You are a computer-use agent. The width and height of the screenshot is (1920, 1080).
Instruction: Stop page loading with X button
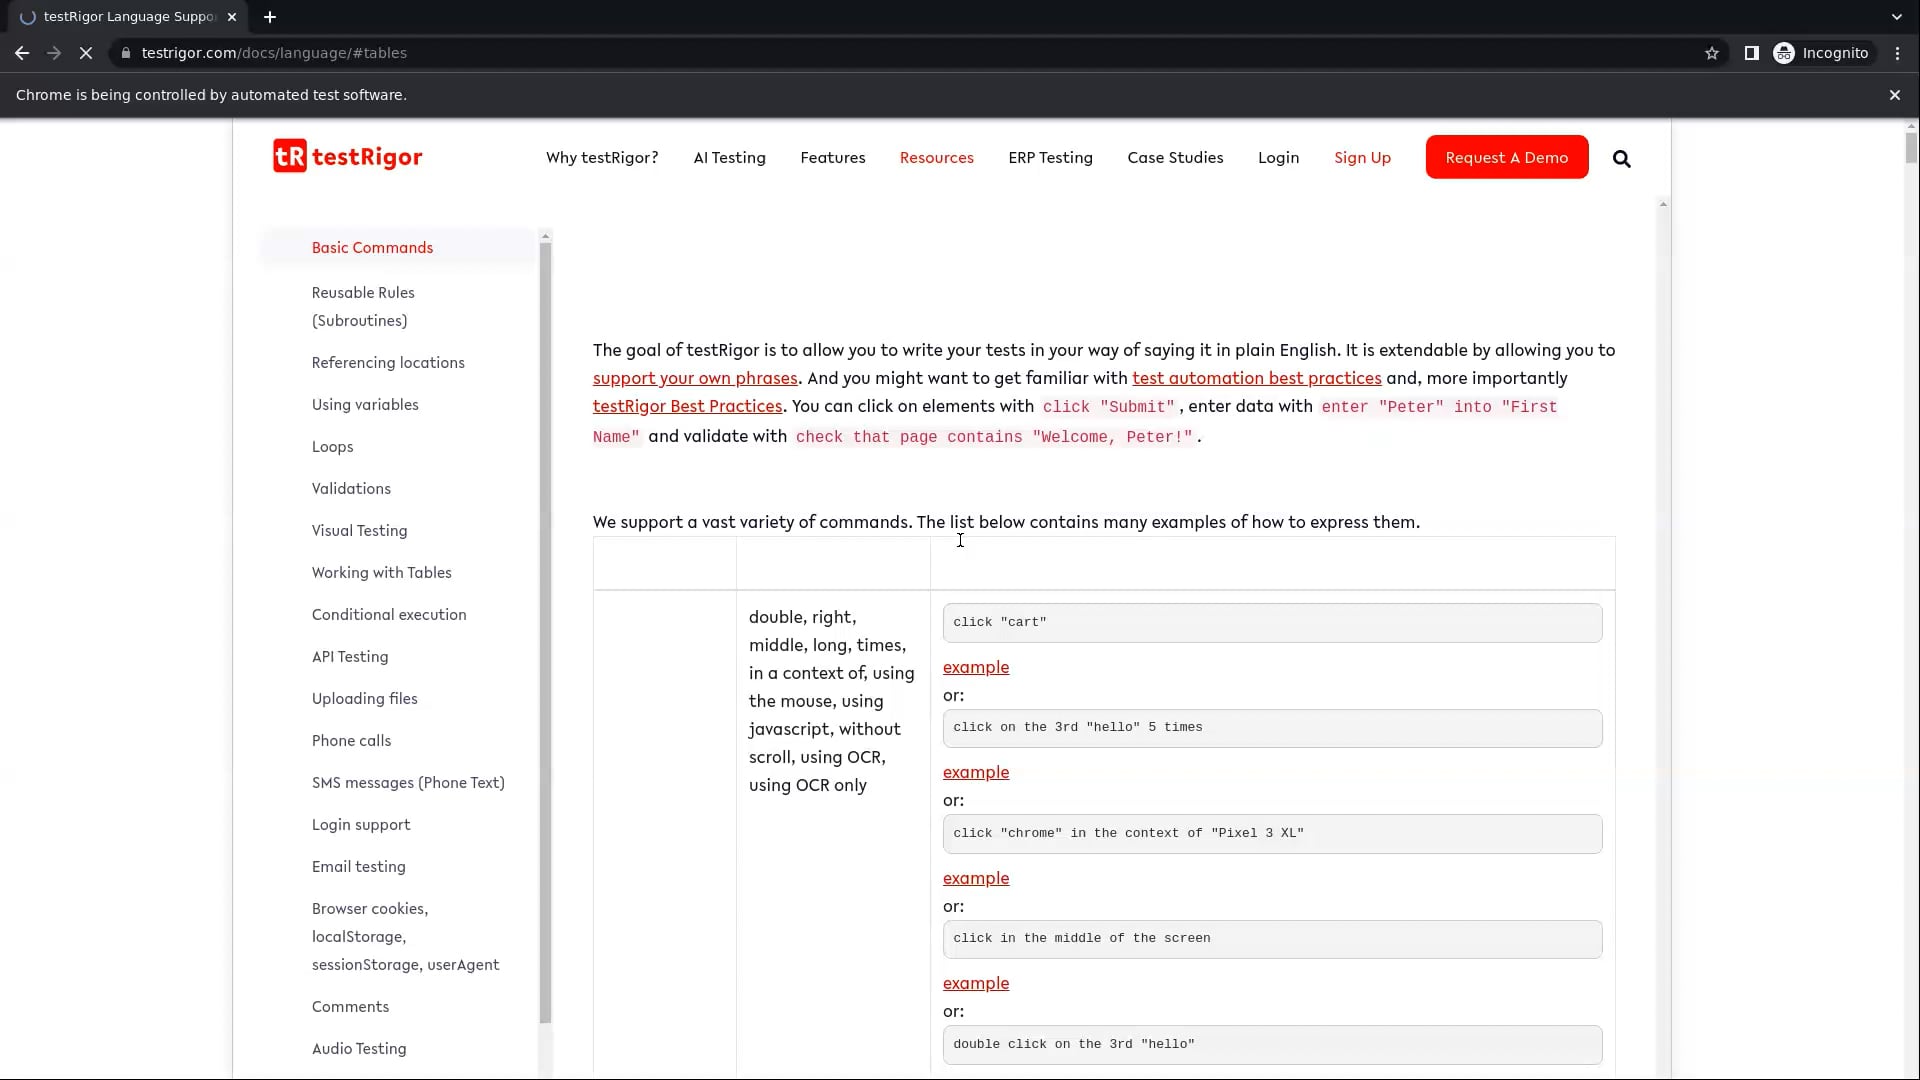click(86, 53)
